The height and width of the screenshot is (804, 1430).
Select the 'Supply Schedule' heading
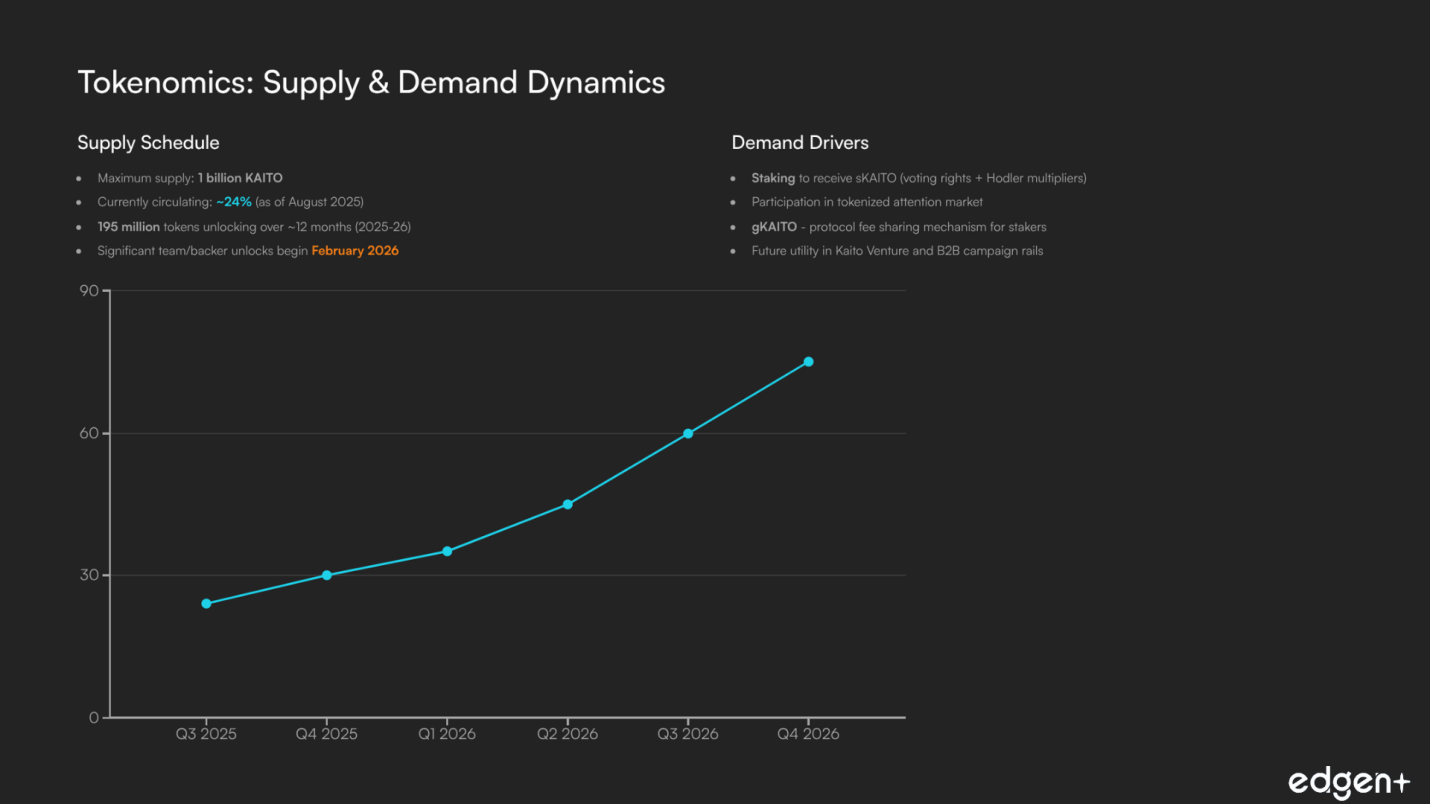click(148, 143)
